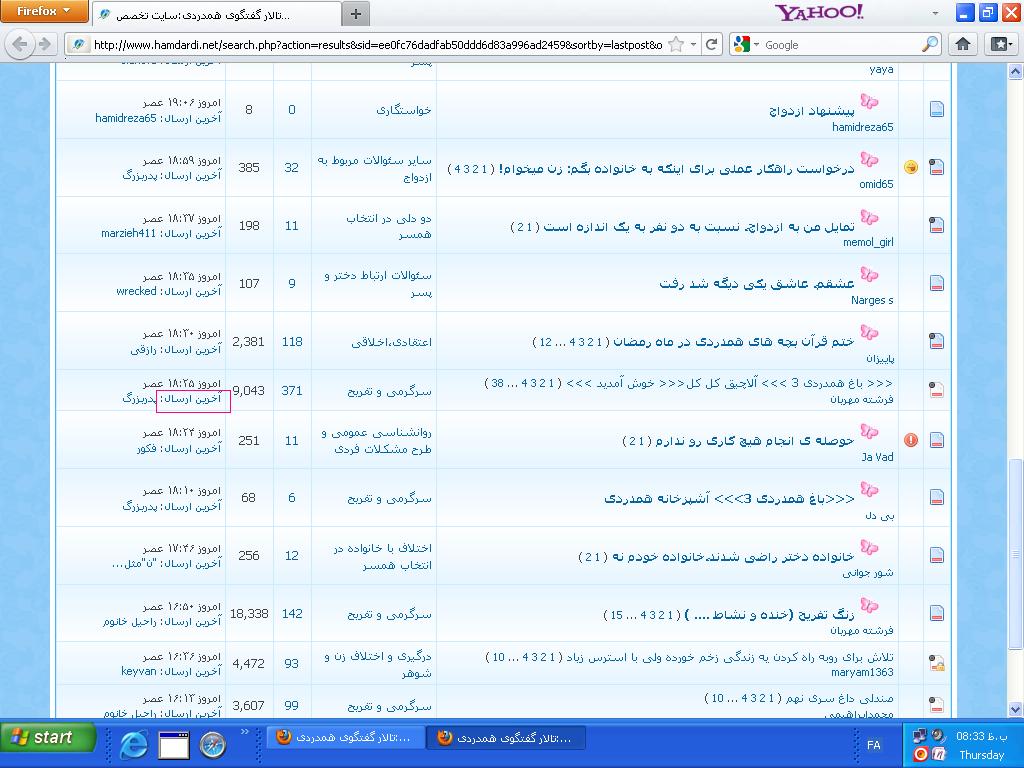1024x768 pixels.
Task: Open thread 'پیشنهاد ازدواج'
Action: coord(812,110)
